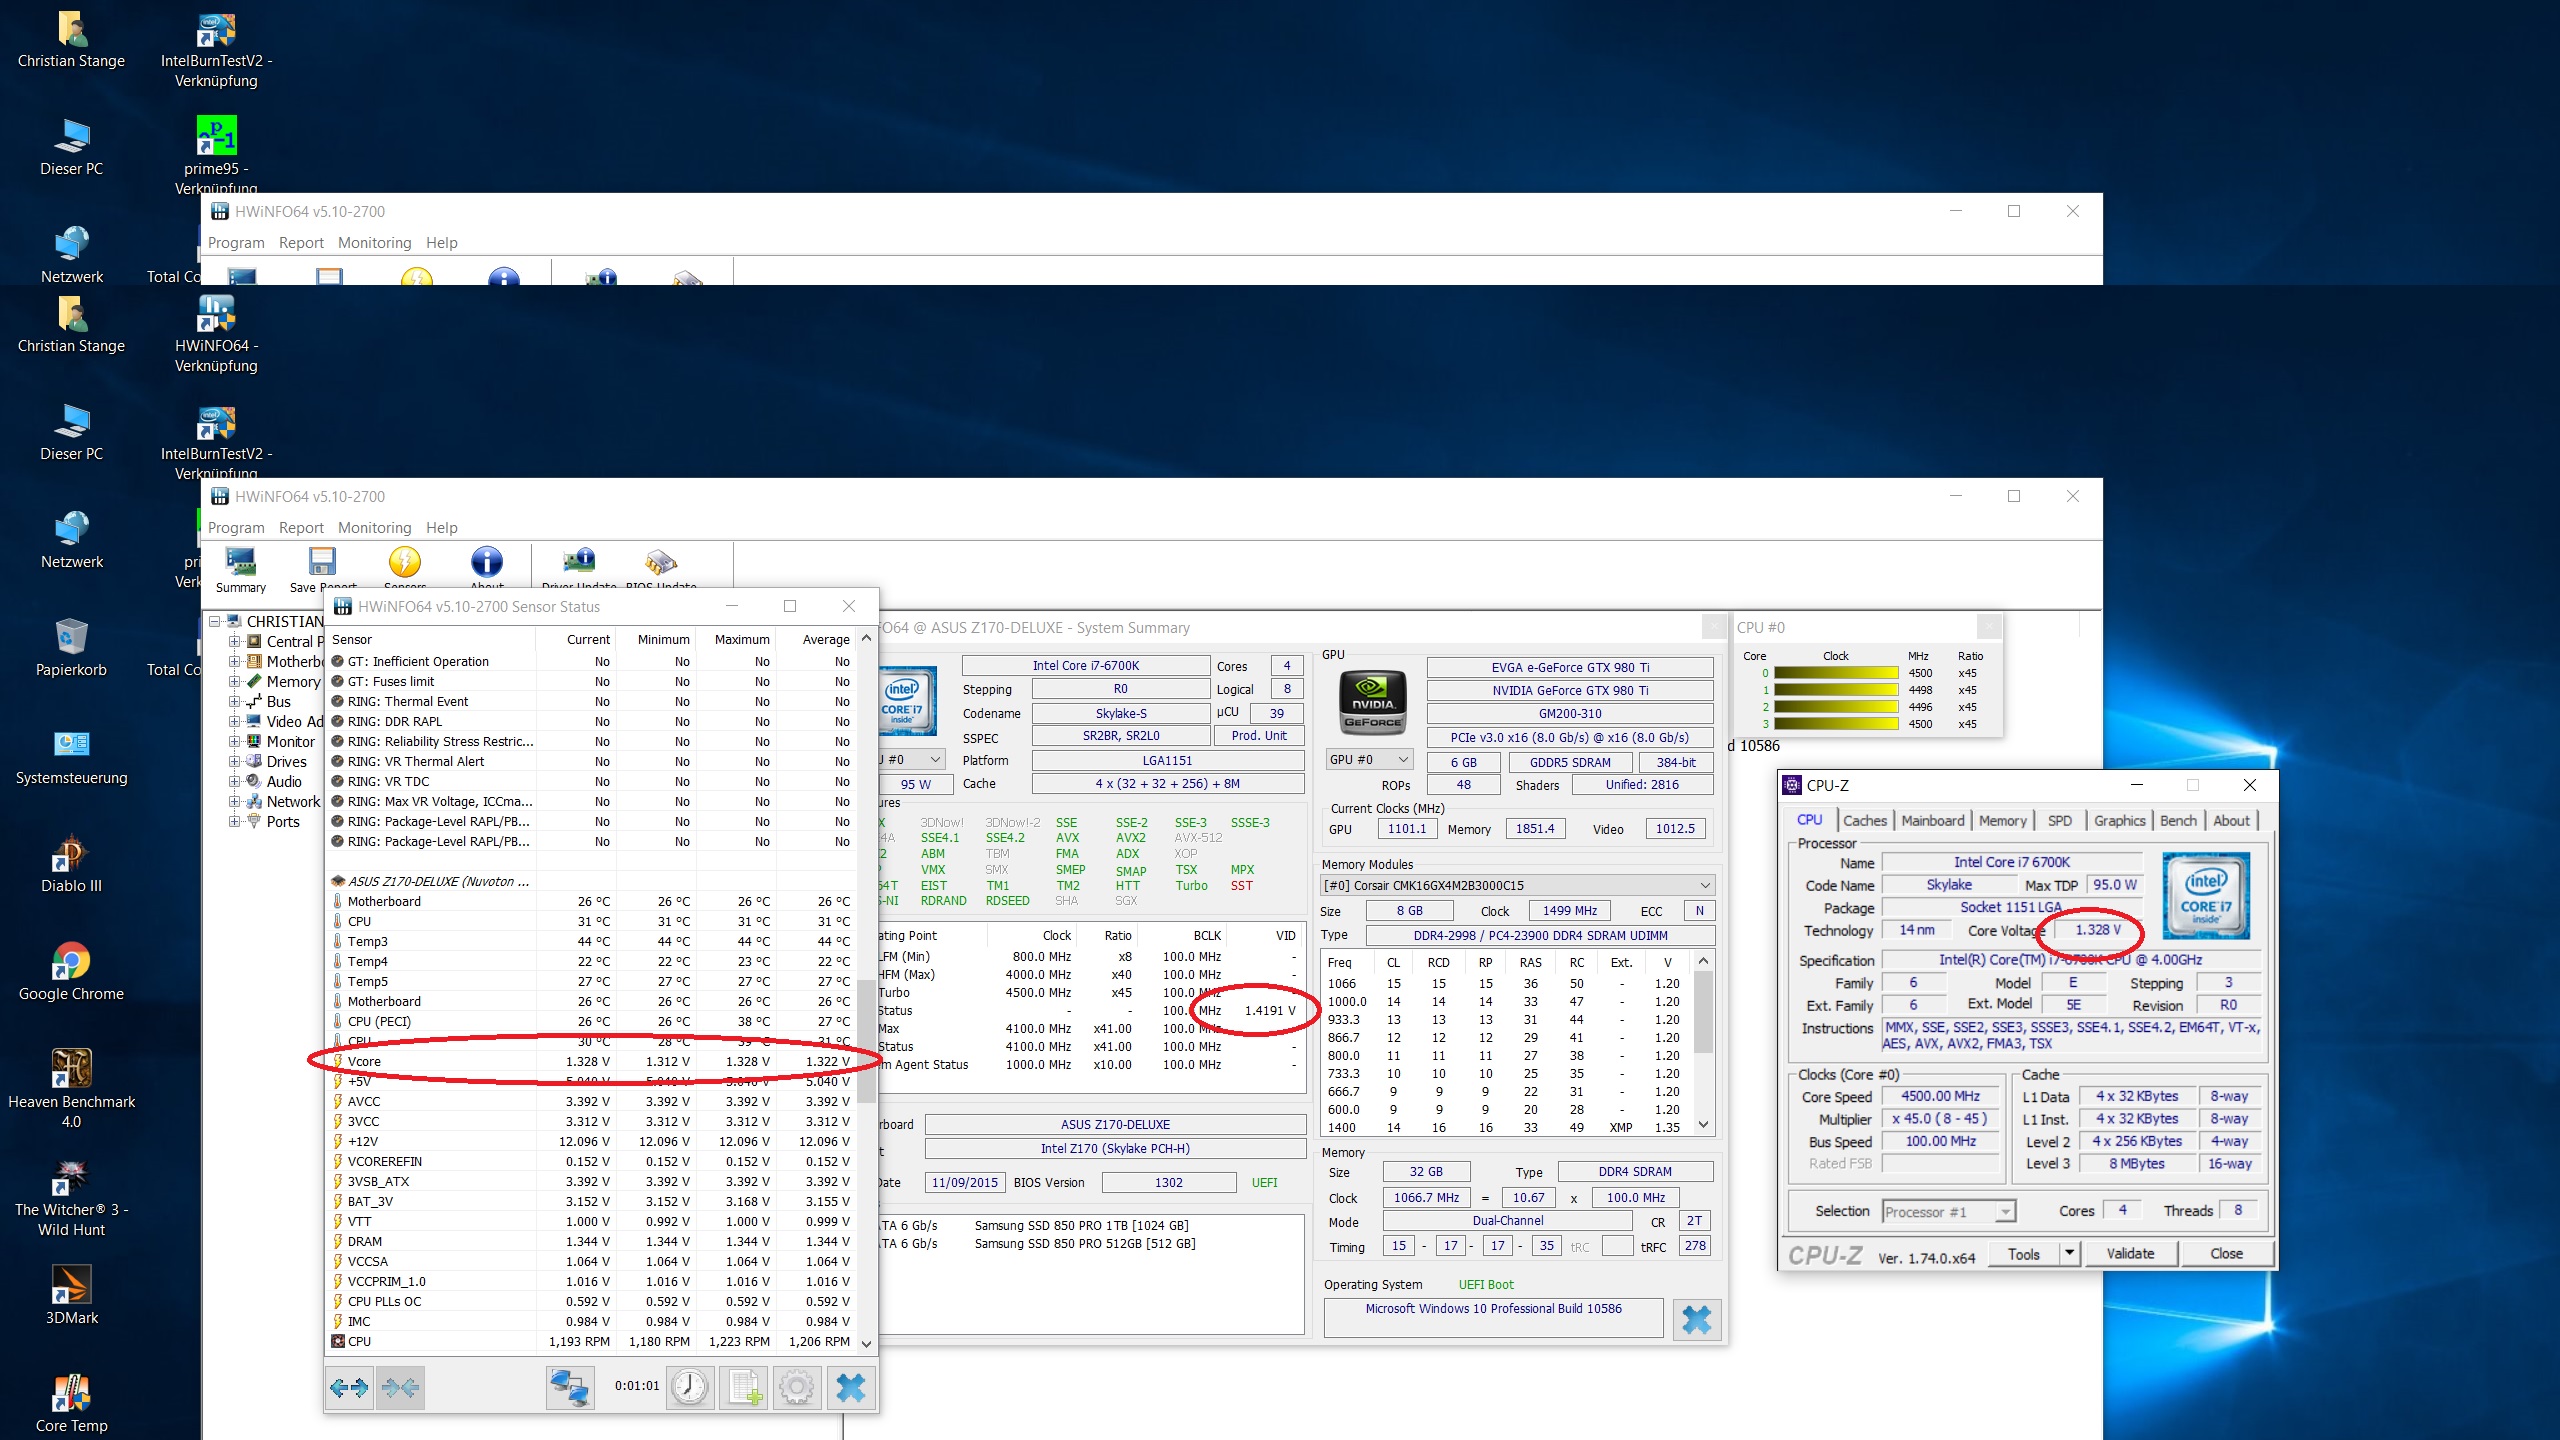The image size is (2560, 1440).
Task: Expand the Drives tree node
Action: coord(234,761)
